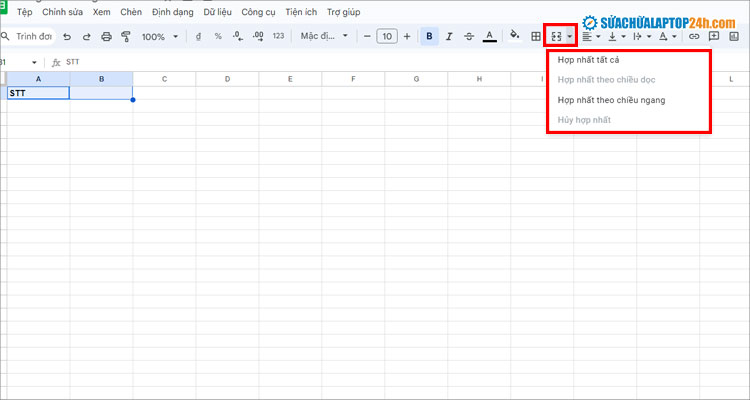Toggle bold formatting off

click(x=429, y=36)
